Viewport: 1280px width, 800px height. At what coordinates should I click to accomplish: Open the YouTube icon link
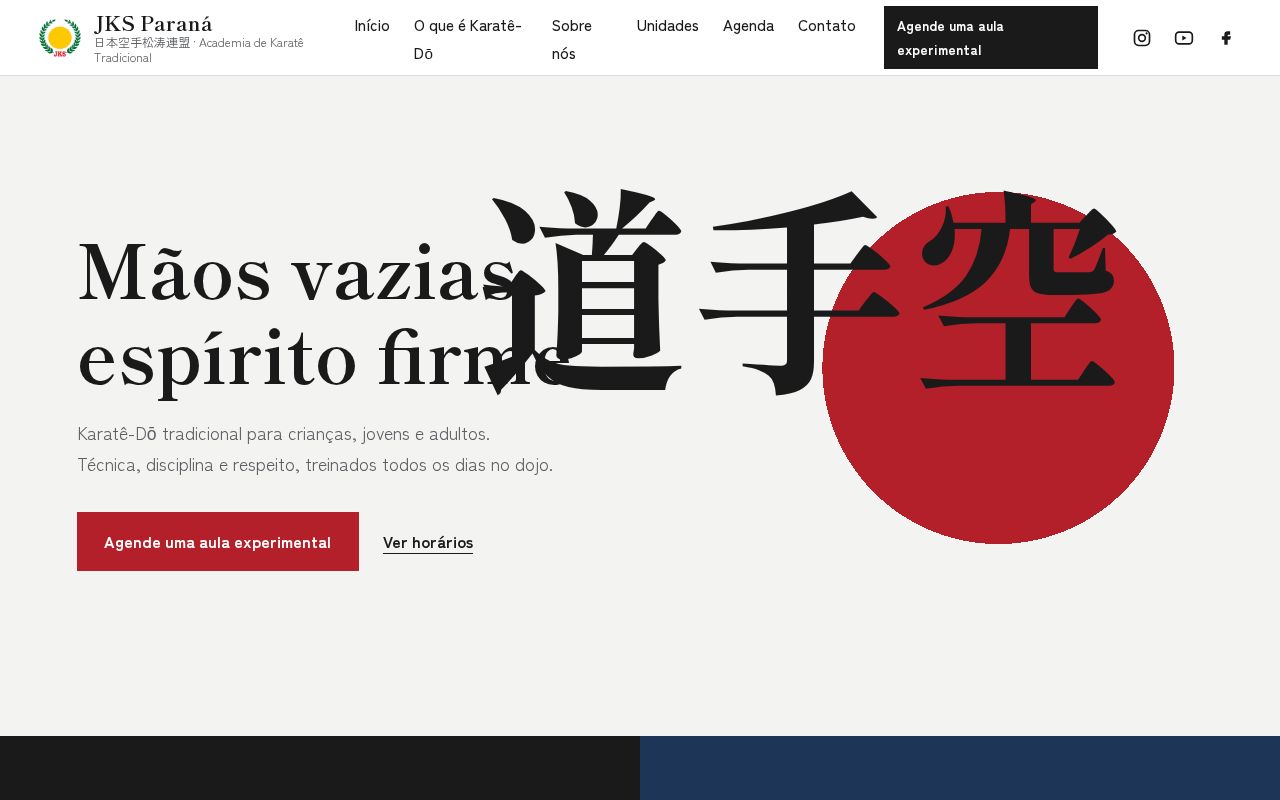click(x=1184, y=38)
